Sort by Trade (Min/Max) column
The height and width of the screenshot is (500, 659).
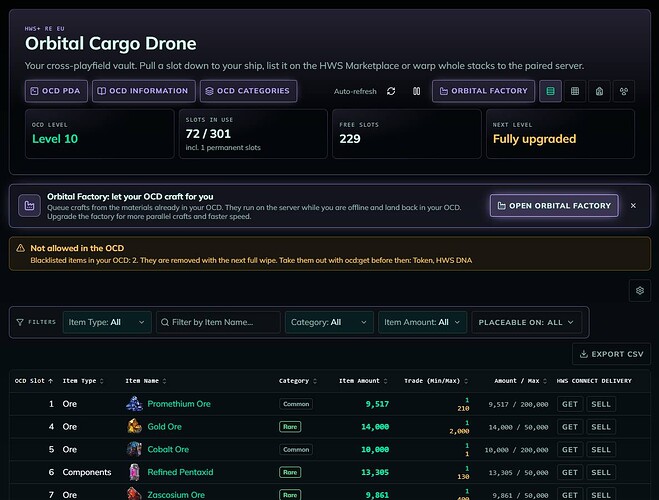tap(436, 381)
